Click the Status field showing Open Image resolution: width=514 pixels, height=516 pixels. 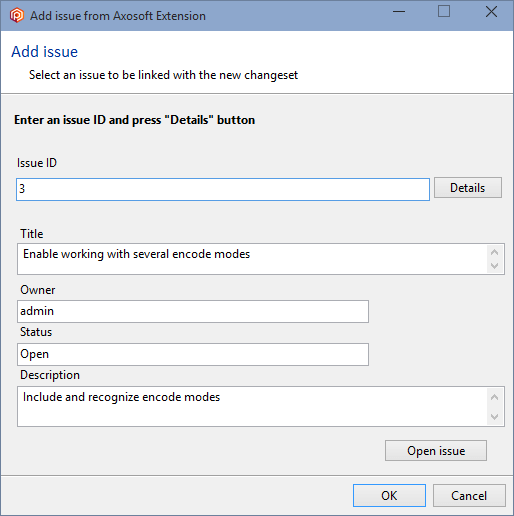tap(193, 354)
